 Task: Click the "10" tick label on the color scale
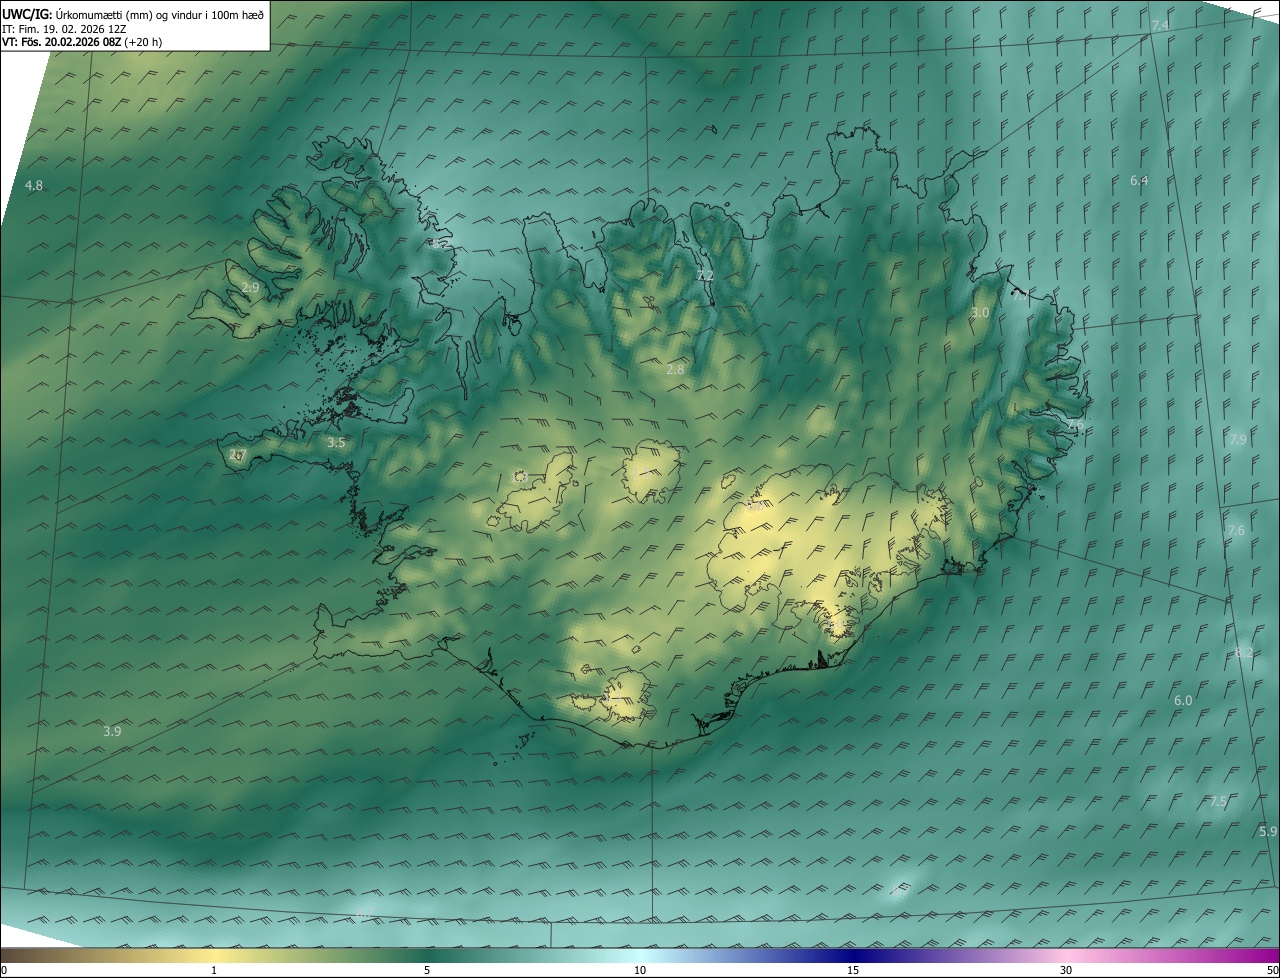(x=640, y=970)
